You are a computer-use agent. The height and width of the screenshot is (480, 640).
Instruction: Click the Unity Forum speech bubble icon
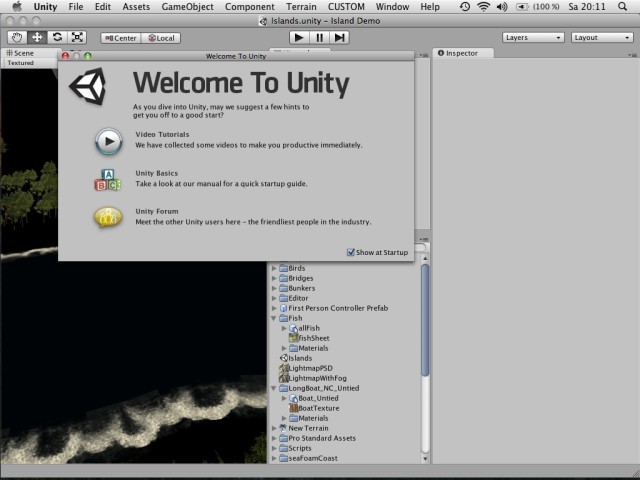(x=108, y=217)
